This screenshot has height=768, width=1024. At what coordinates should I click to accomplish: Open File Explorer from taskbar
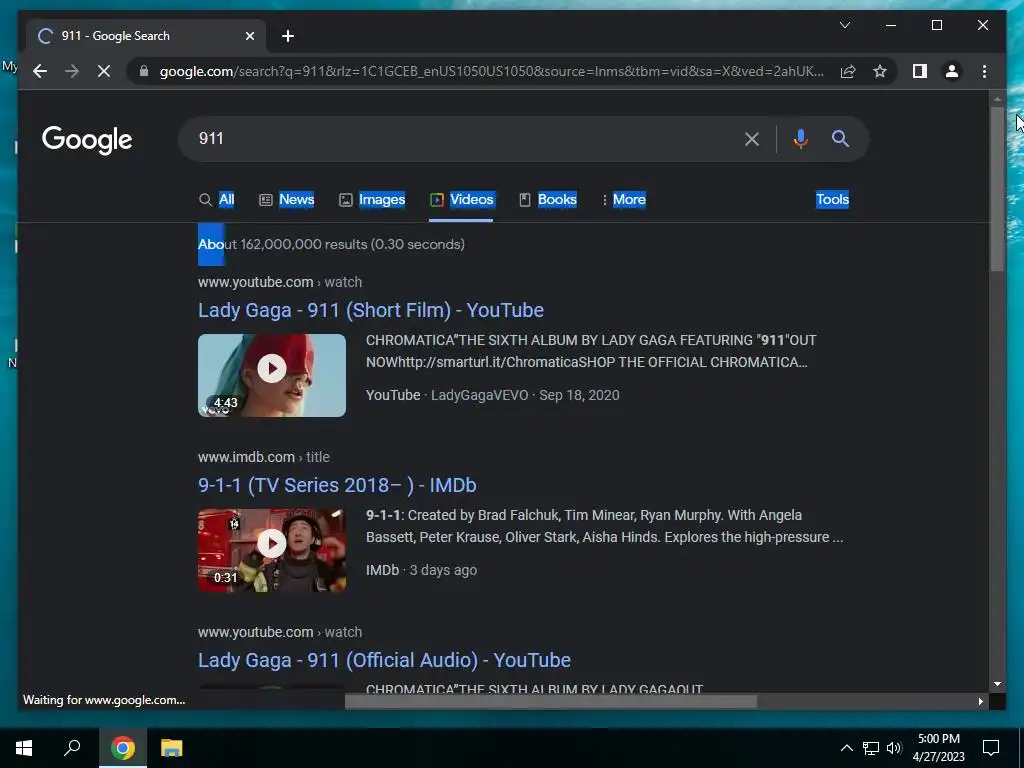point(171,748)
